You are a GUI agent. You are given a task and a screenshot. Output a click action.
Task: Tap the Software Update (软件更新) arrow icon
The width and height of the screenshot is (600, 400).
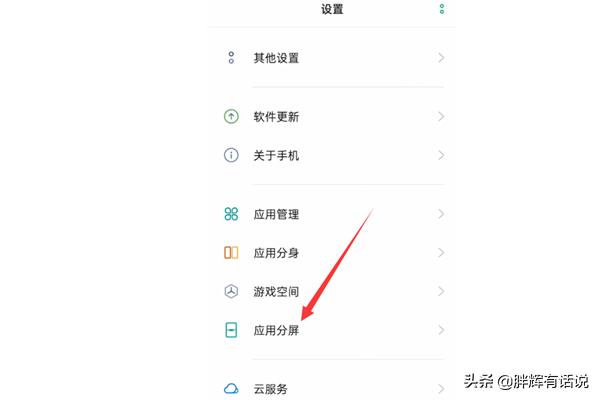[x=231, y=117]
